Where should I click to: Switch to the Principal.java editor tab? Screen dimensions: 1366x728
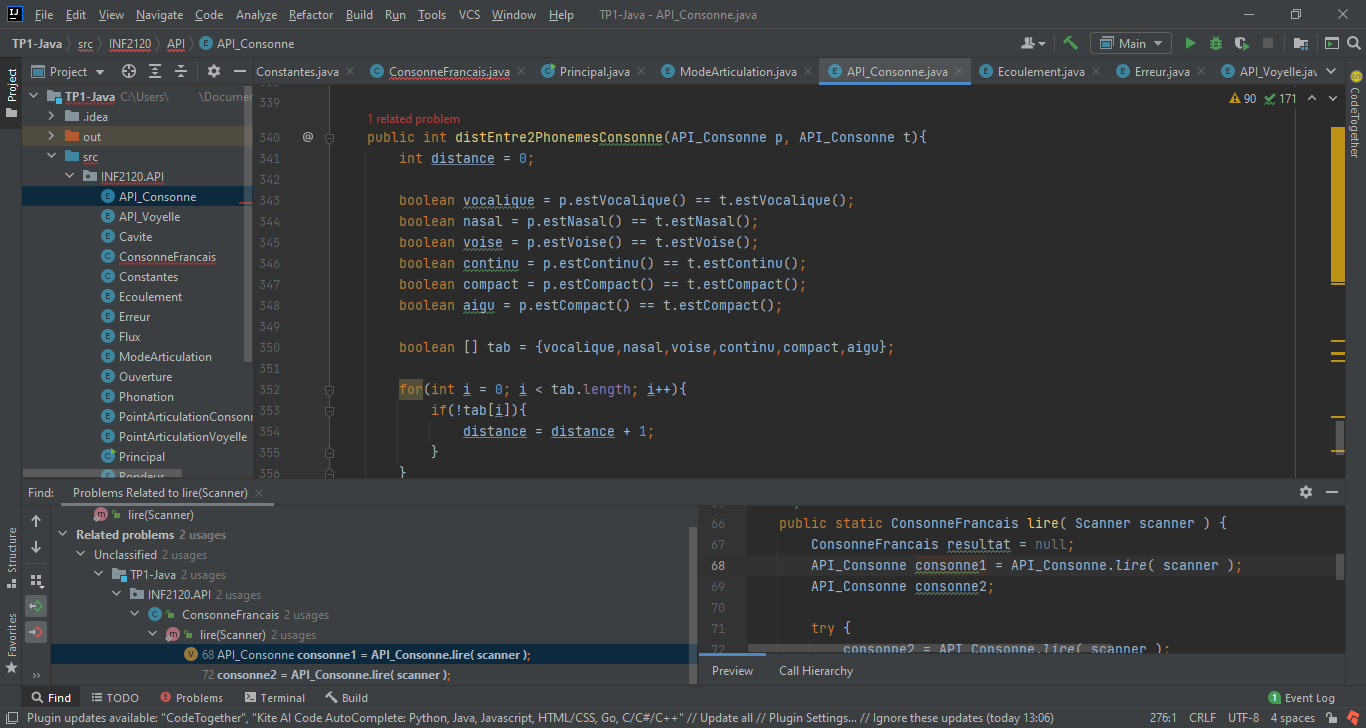(x=594, y=71)
